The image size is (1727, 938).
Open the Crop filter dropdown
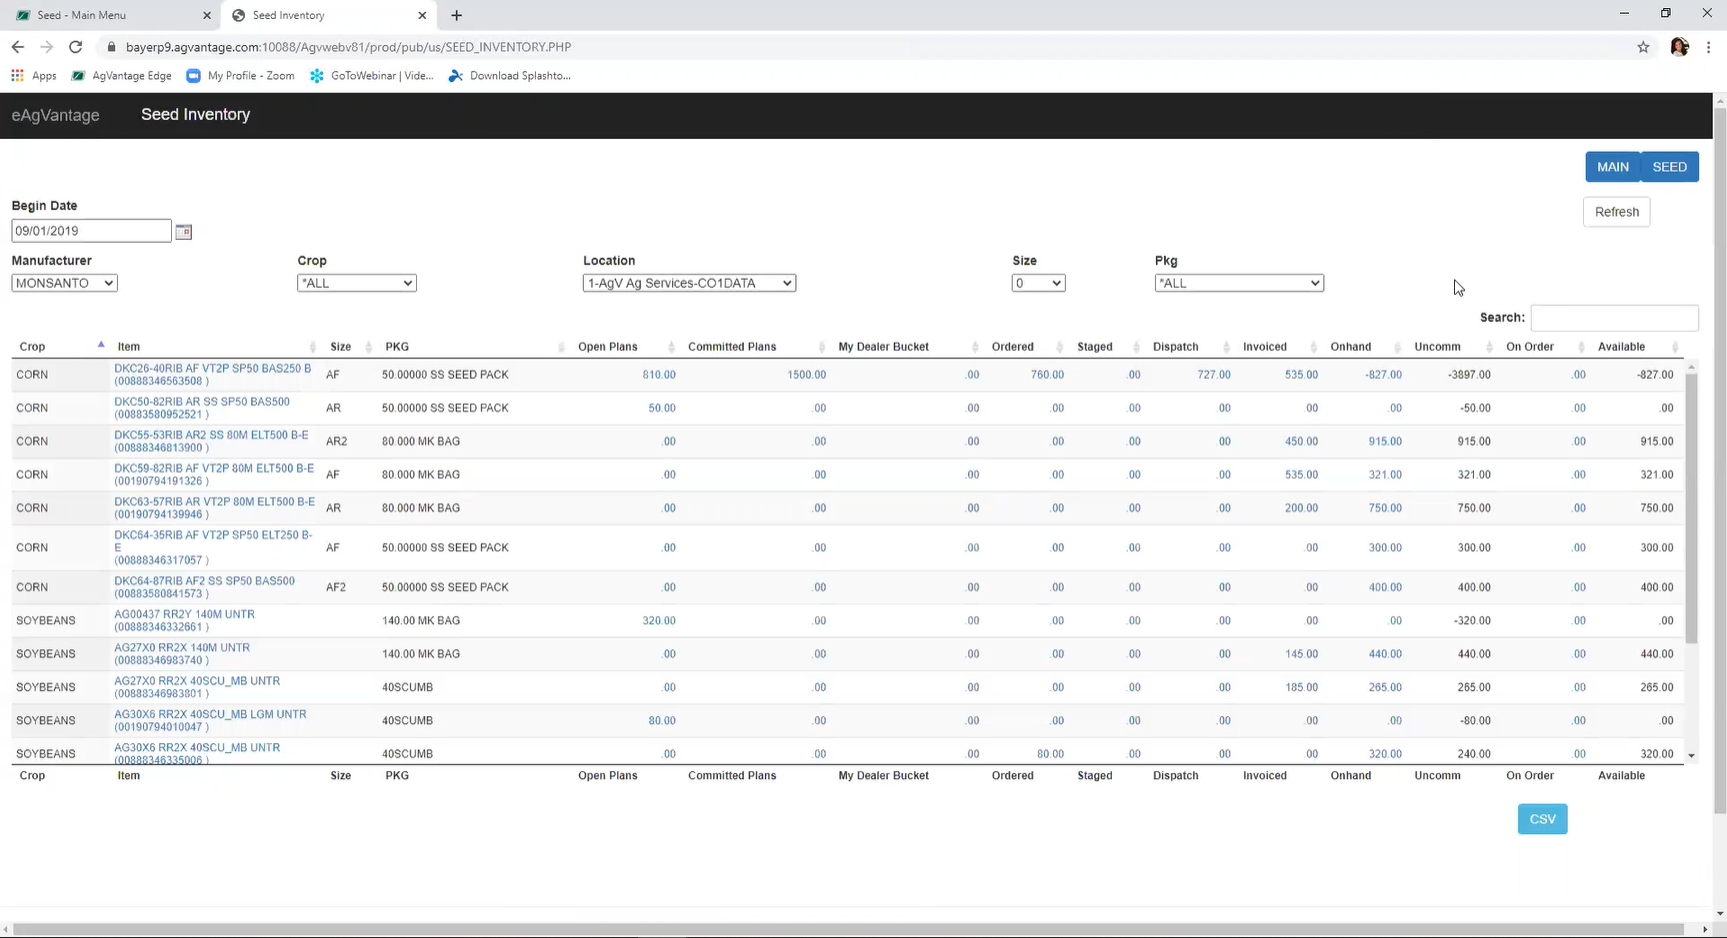356,283
